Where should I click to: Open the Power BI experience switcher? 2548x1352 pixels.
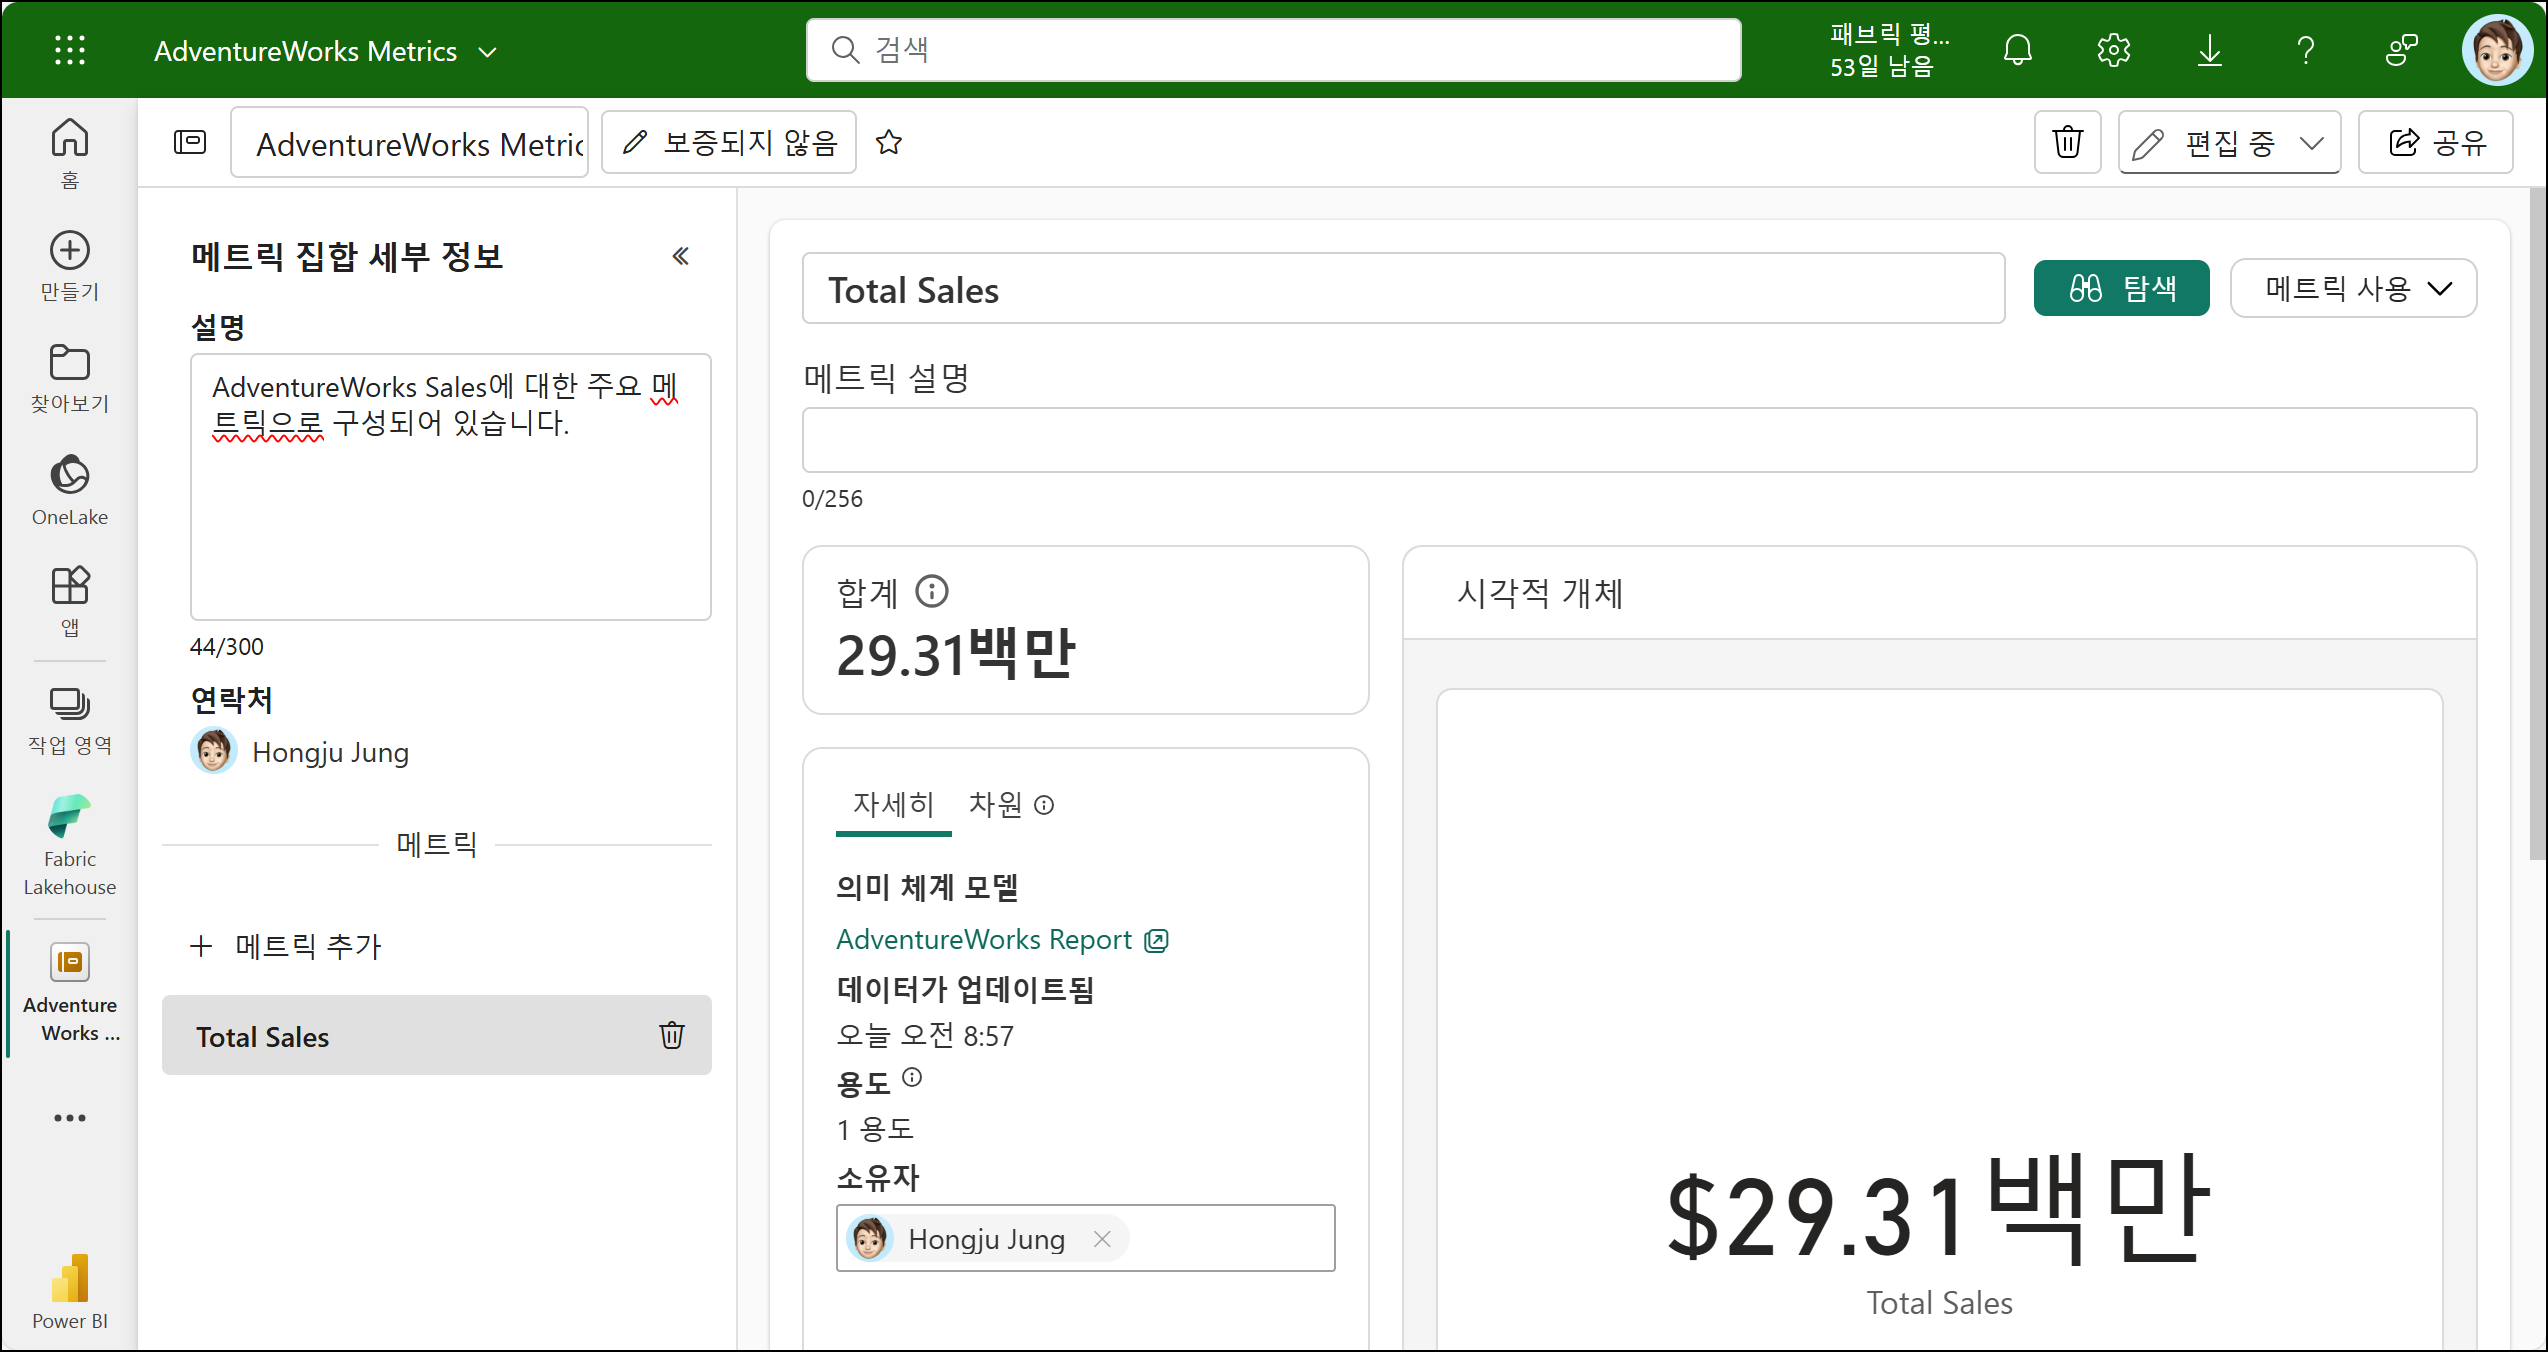70,1292
